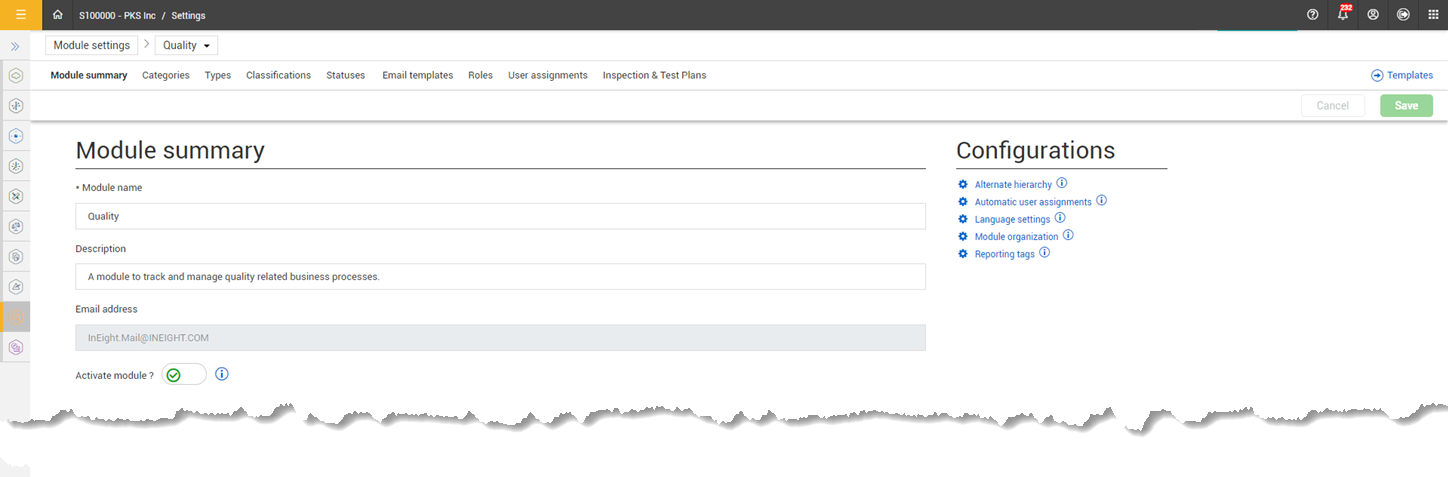
Task: Click the hamburger menu icon
Action: click(21, 15)
